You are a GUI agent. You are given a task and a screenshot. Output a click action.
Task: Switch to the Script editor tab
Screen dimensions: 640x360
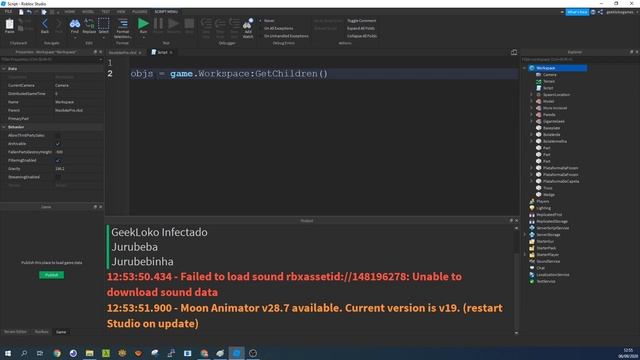coord(162,52)
